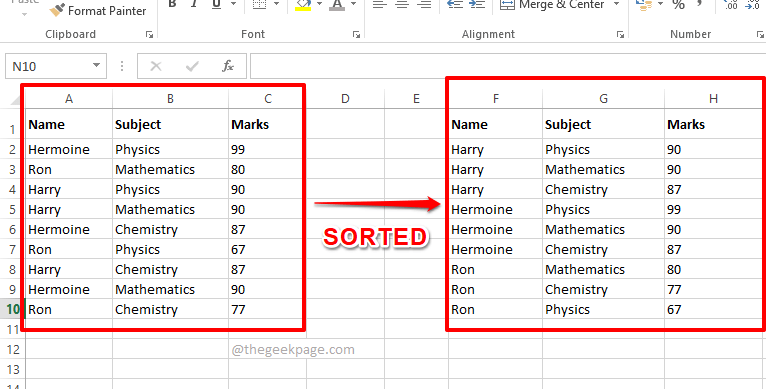Expand the Merge & Center dropdown arrow

pos(617,4)
